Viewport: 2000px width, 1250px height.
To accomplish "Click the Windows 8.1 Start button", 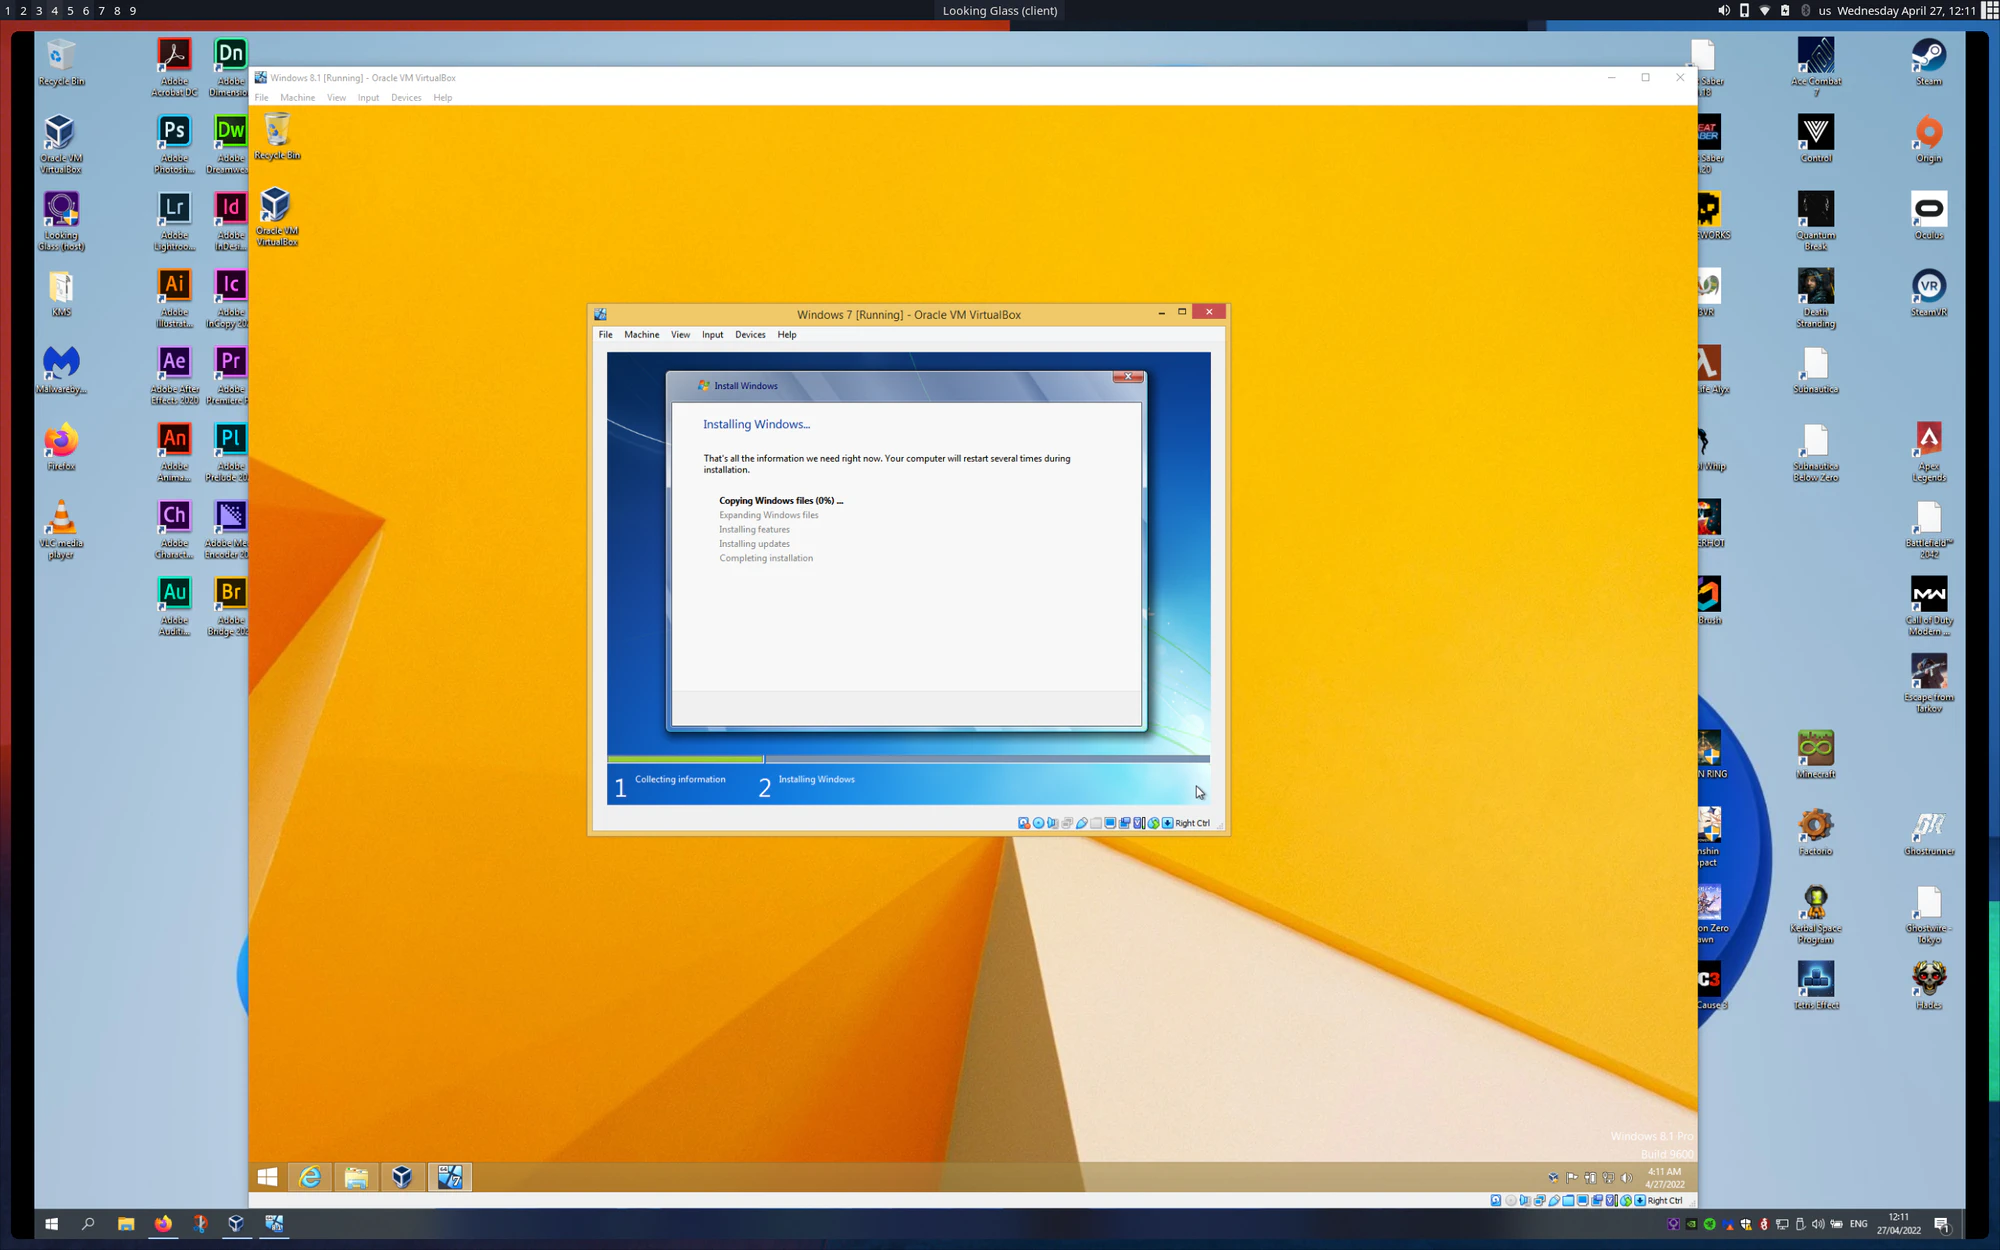I will [267, 1177].
